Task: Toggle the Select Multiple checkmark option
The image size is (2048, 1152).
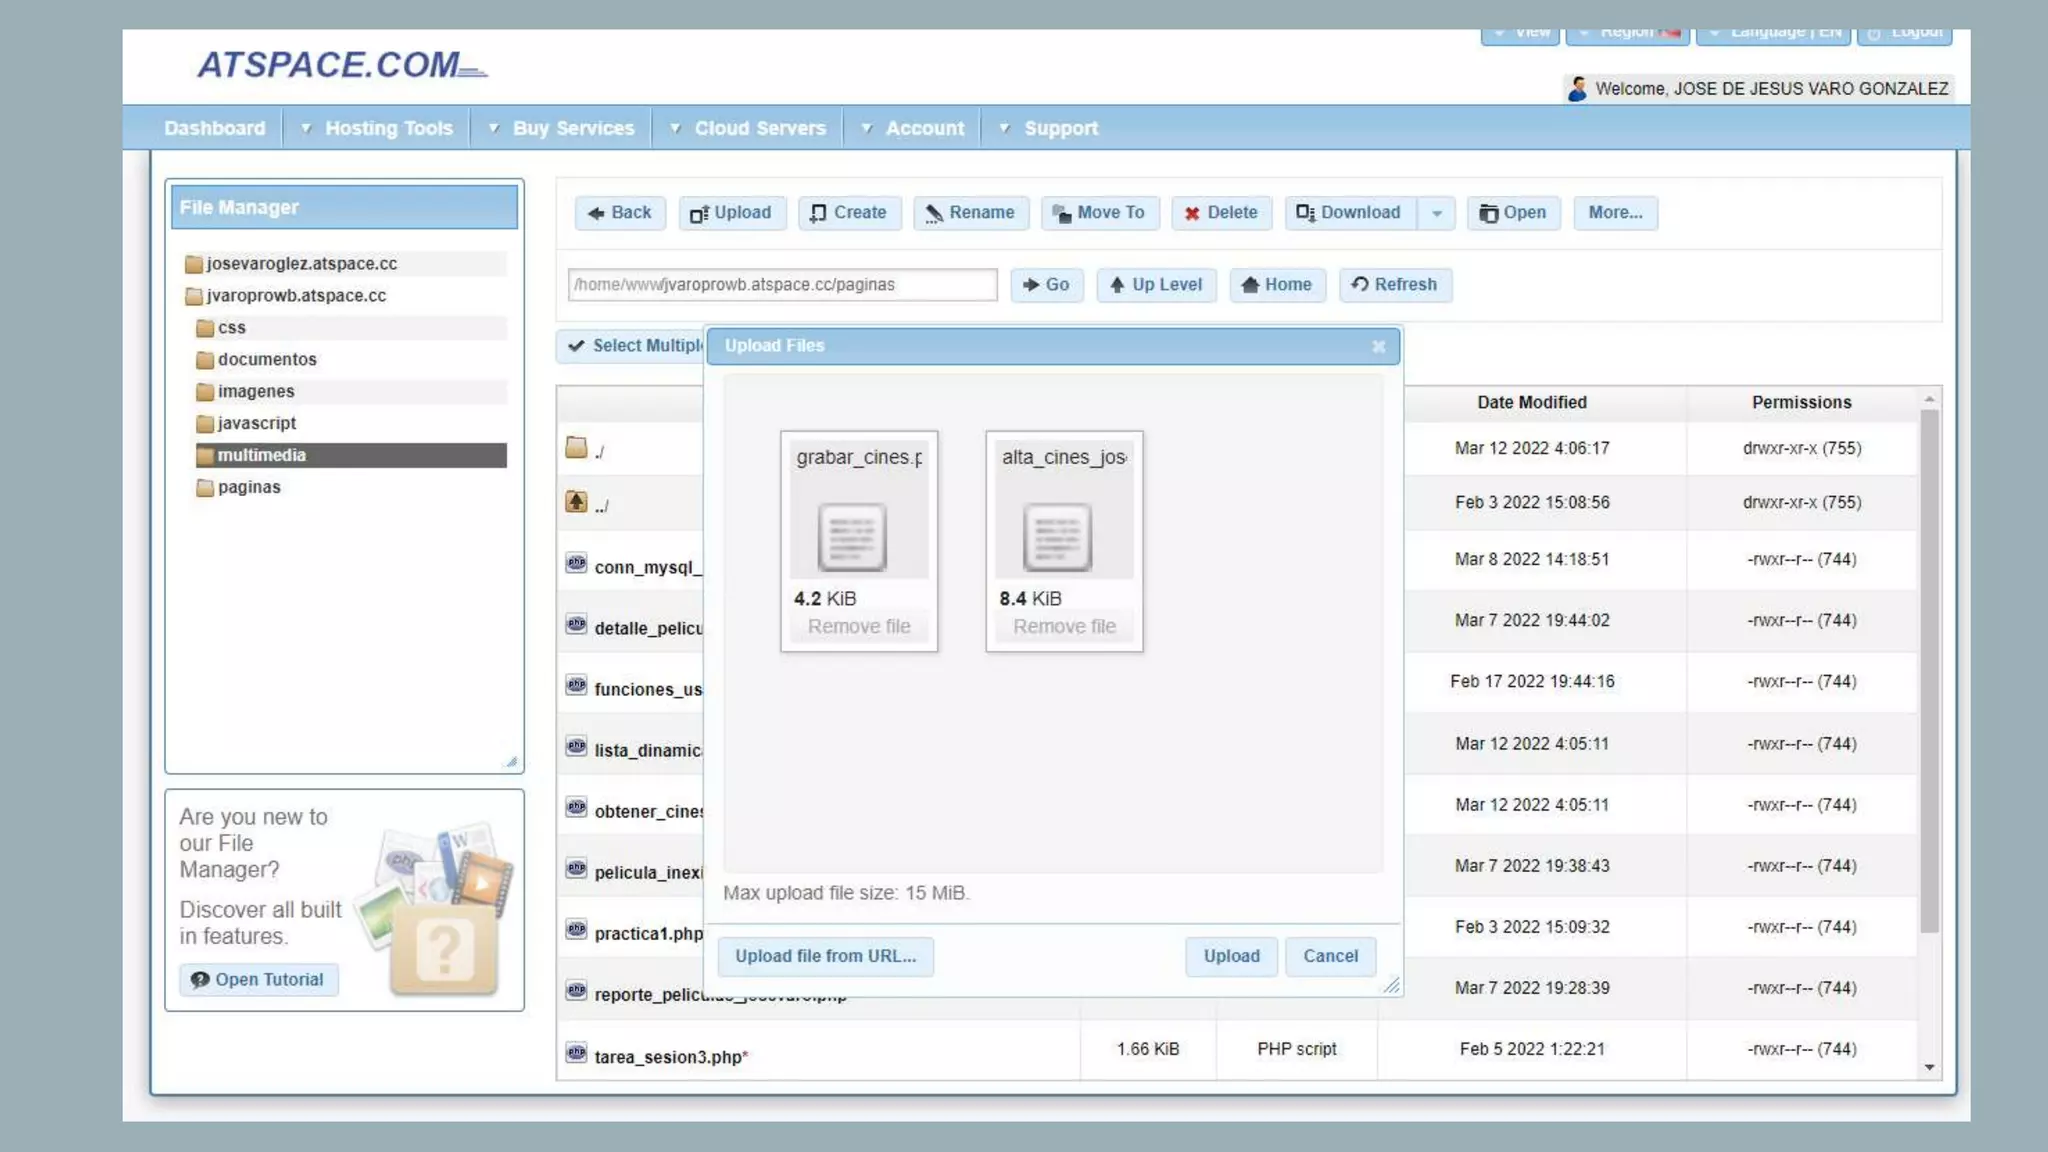Action: coord(576,346)
